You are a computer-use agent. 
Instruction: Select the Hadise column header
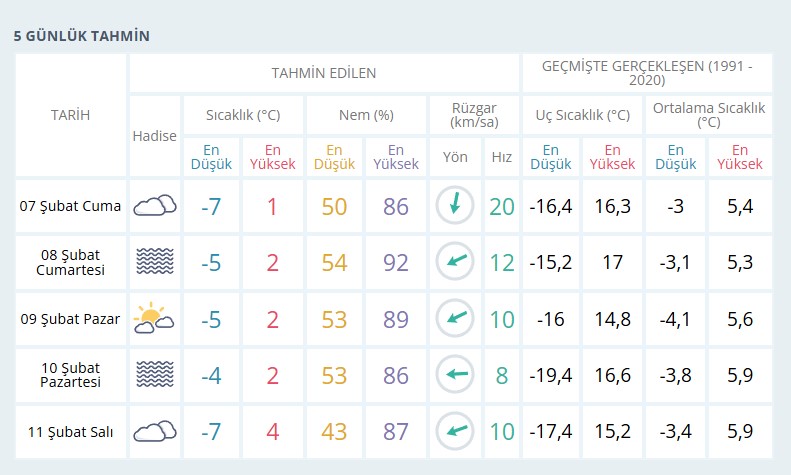(155, 136)
